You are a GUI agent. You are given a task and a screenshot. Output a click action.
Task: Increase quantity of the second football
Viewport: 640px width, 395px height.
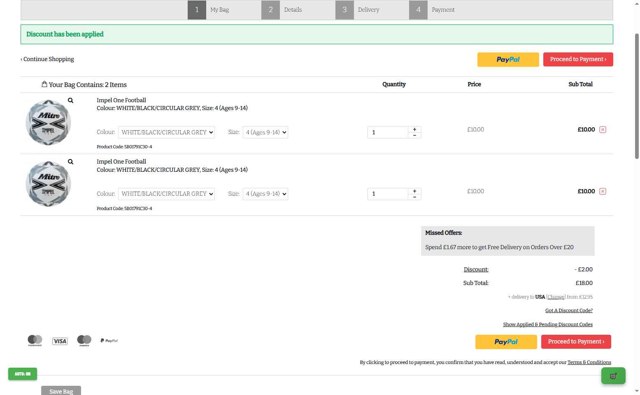pos(415,191)
